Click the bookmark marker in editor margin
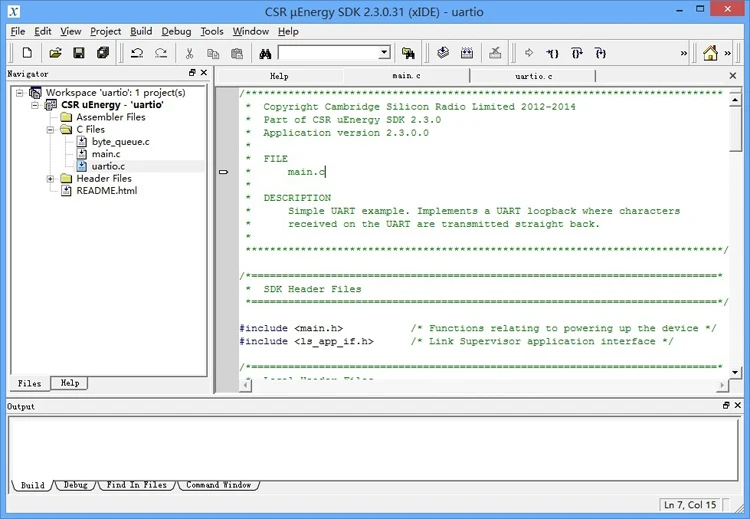 [x=223, y=172]
